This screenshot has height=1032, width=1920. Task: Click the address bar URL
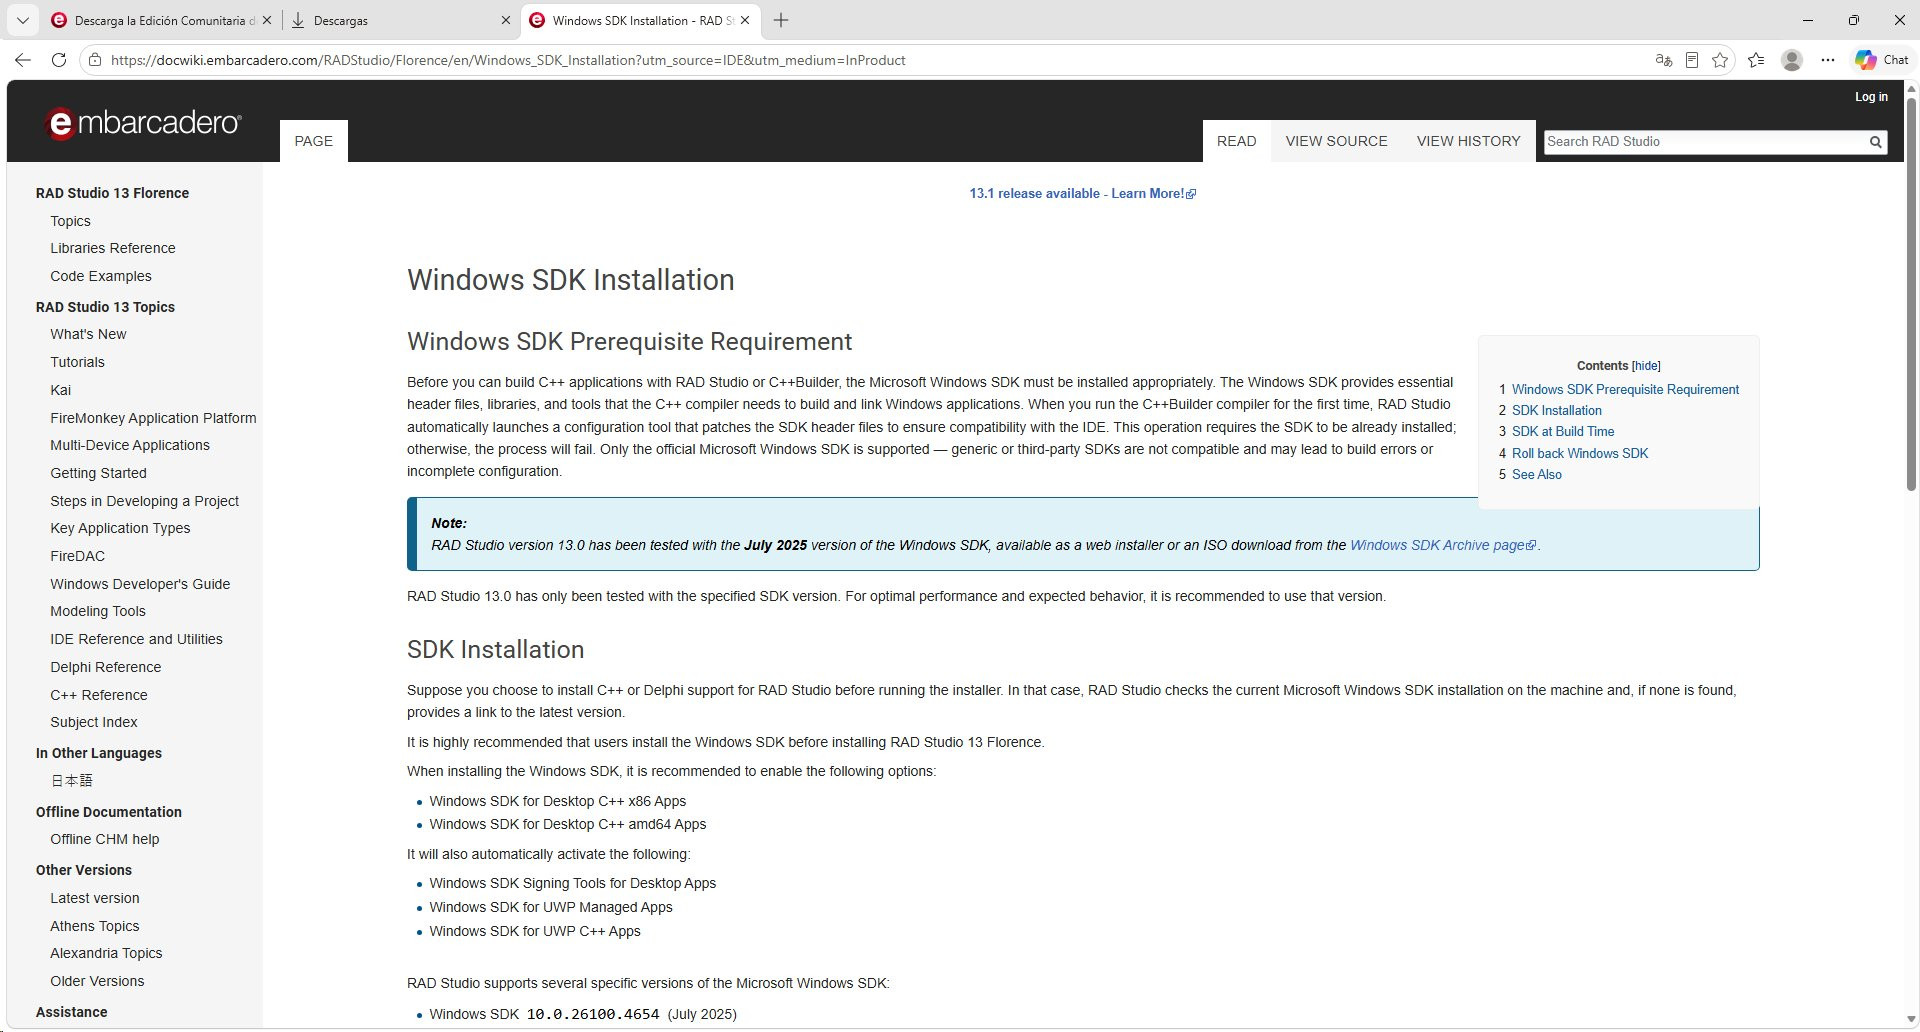[508, 60]
